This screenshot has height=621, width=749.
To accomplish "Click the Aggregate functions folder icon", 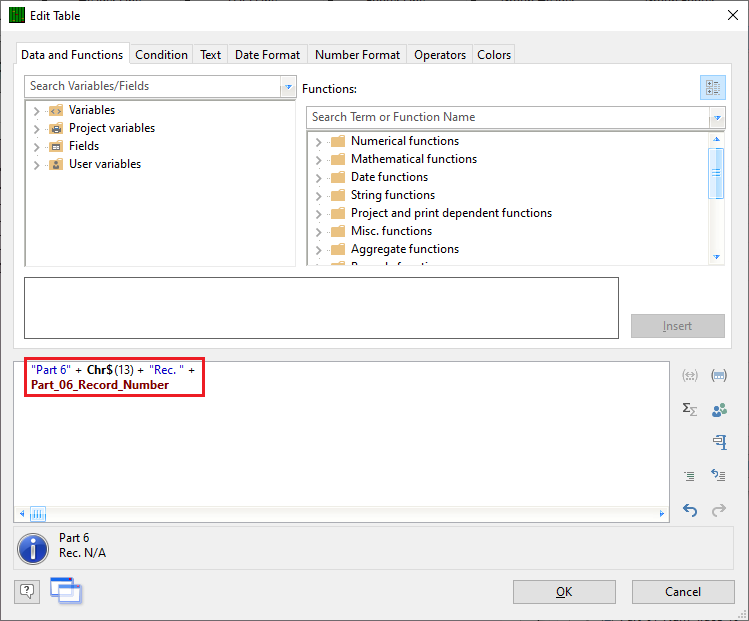I will pos(338,249).
